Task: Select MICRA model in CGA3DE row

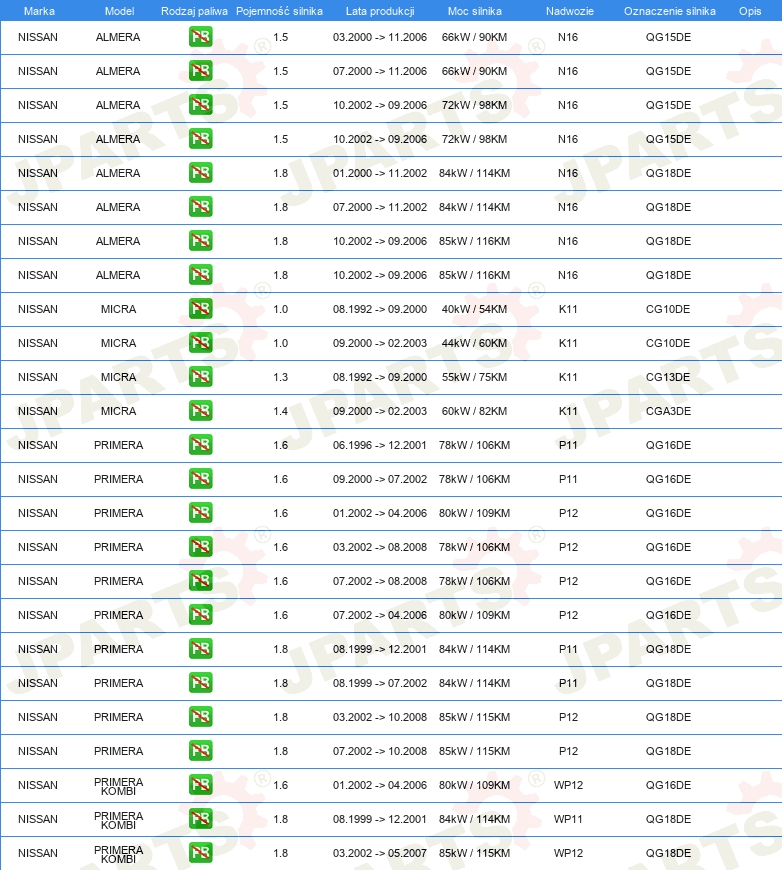Action: point(119,411)
